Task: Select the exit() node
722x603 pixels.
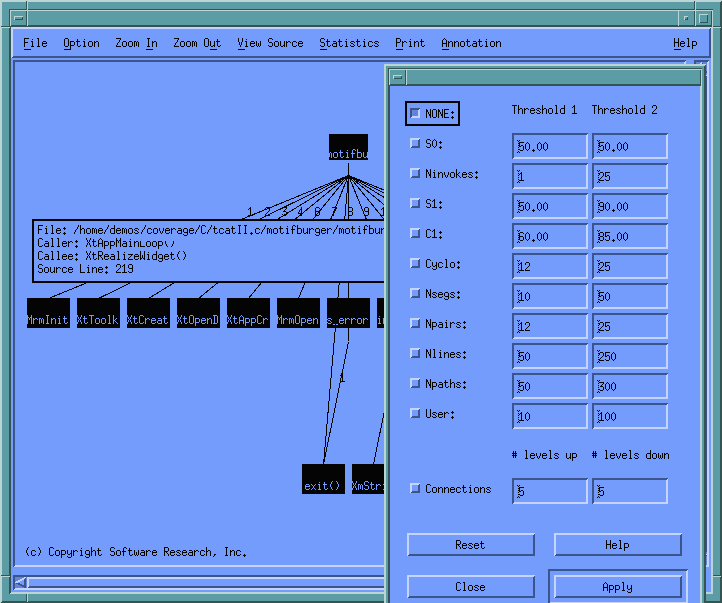Action: click(323, 479)
